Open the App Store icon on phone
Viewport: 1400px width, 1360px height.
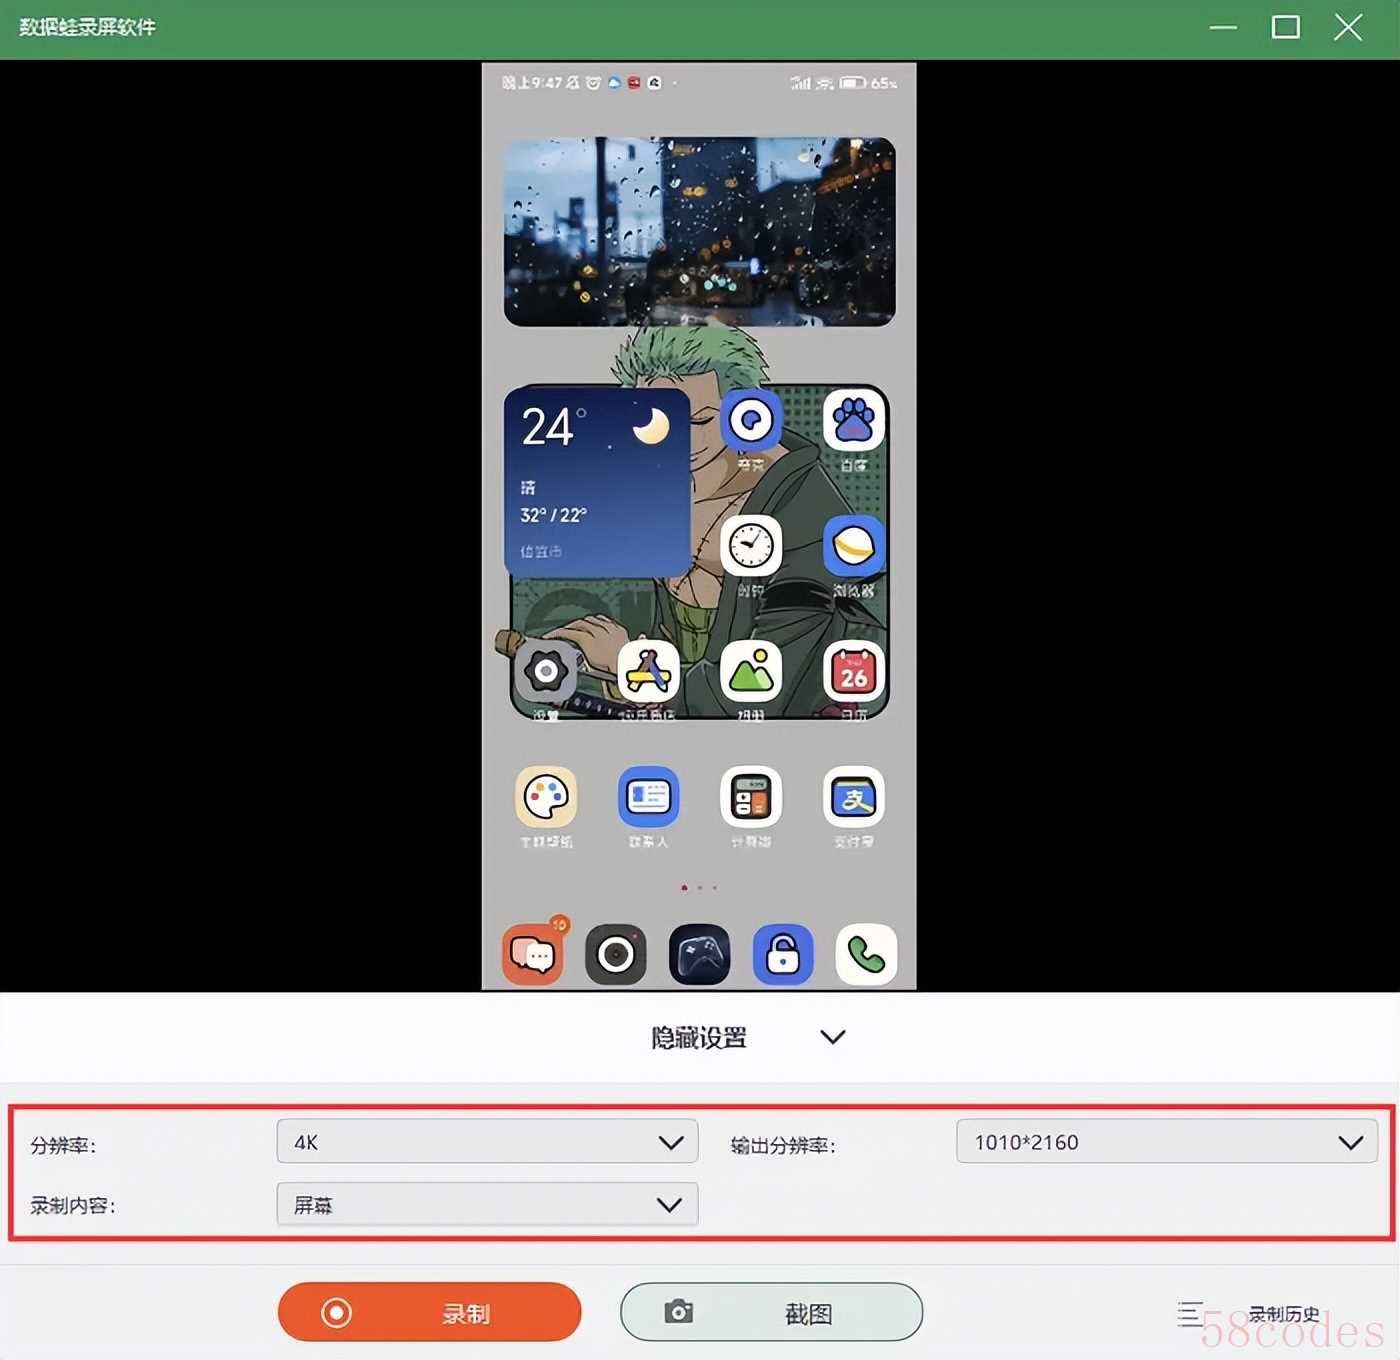click(x=648, y=671)
